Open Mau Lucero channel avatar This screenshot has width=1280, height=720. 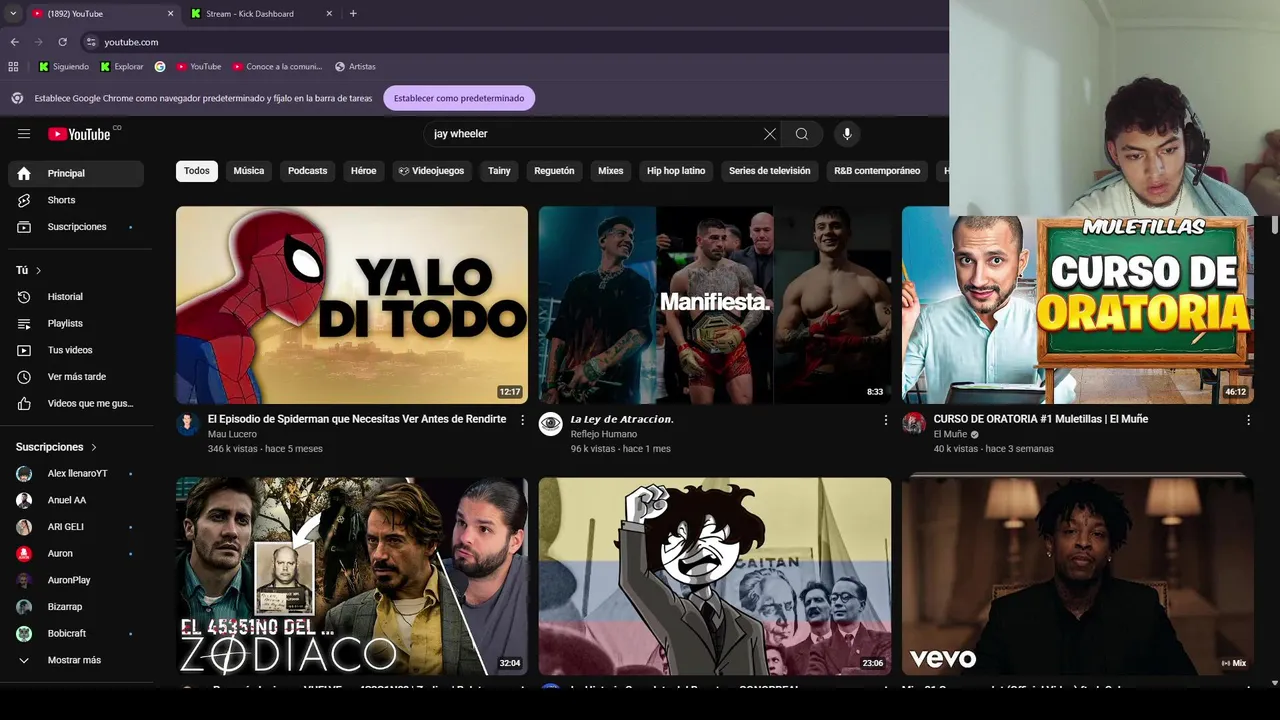188,424
